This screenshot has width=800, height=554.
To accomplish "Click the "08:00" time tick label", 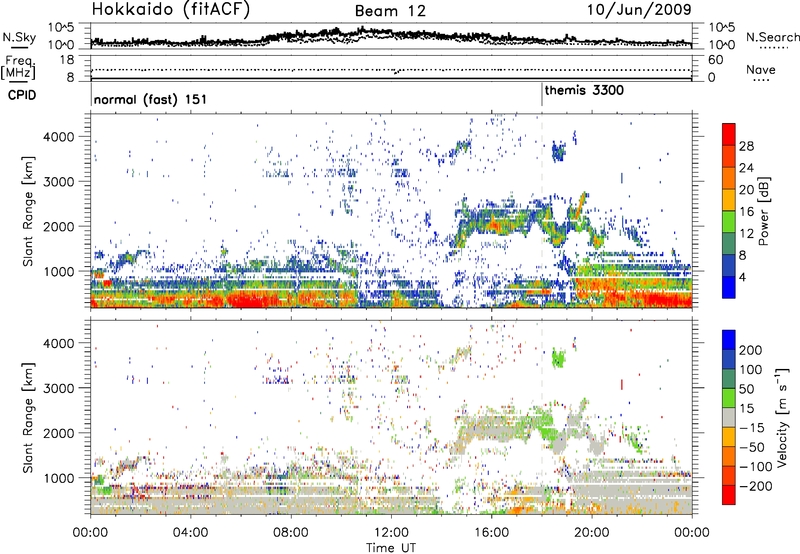I will click(x=291, y=533).
